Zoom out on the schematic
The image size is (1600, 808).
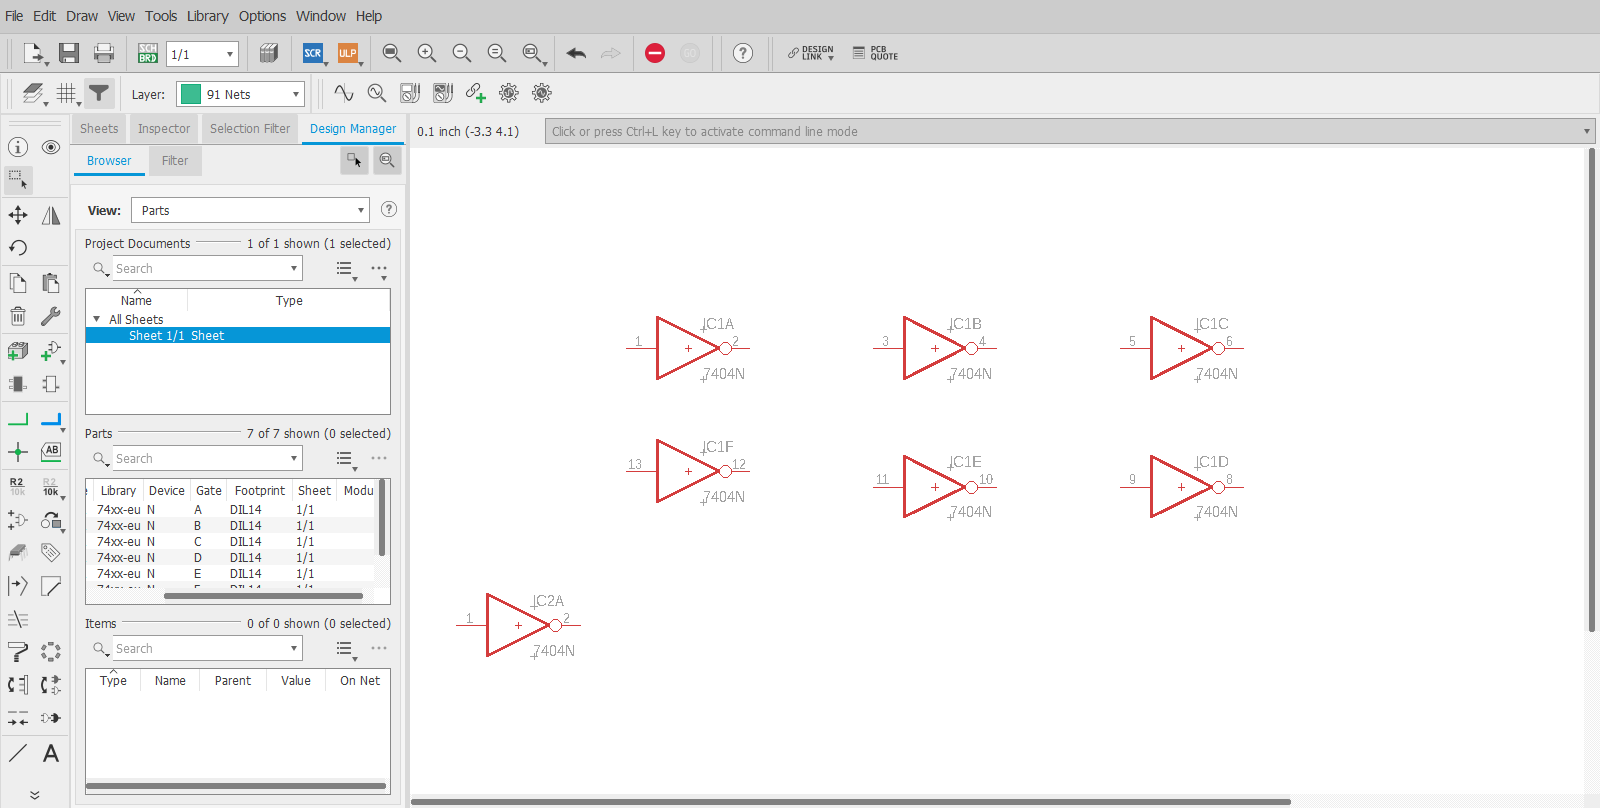[461, 53]
